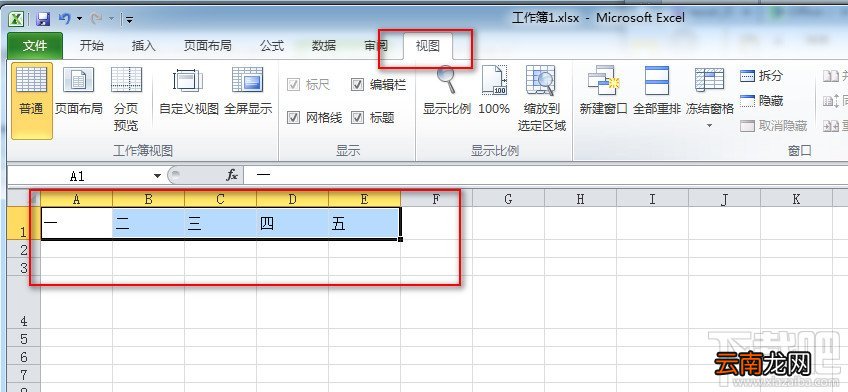
Task: Select row 1 header
Action: 24,223
